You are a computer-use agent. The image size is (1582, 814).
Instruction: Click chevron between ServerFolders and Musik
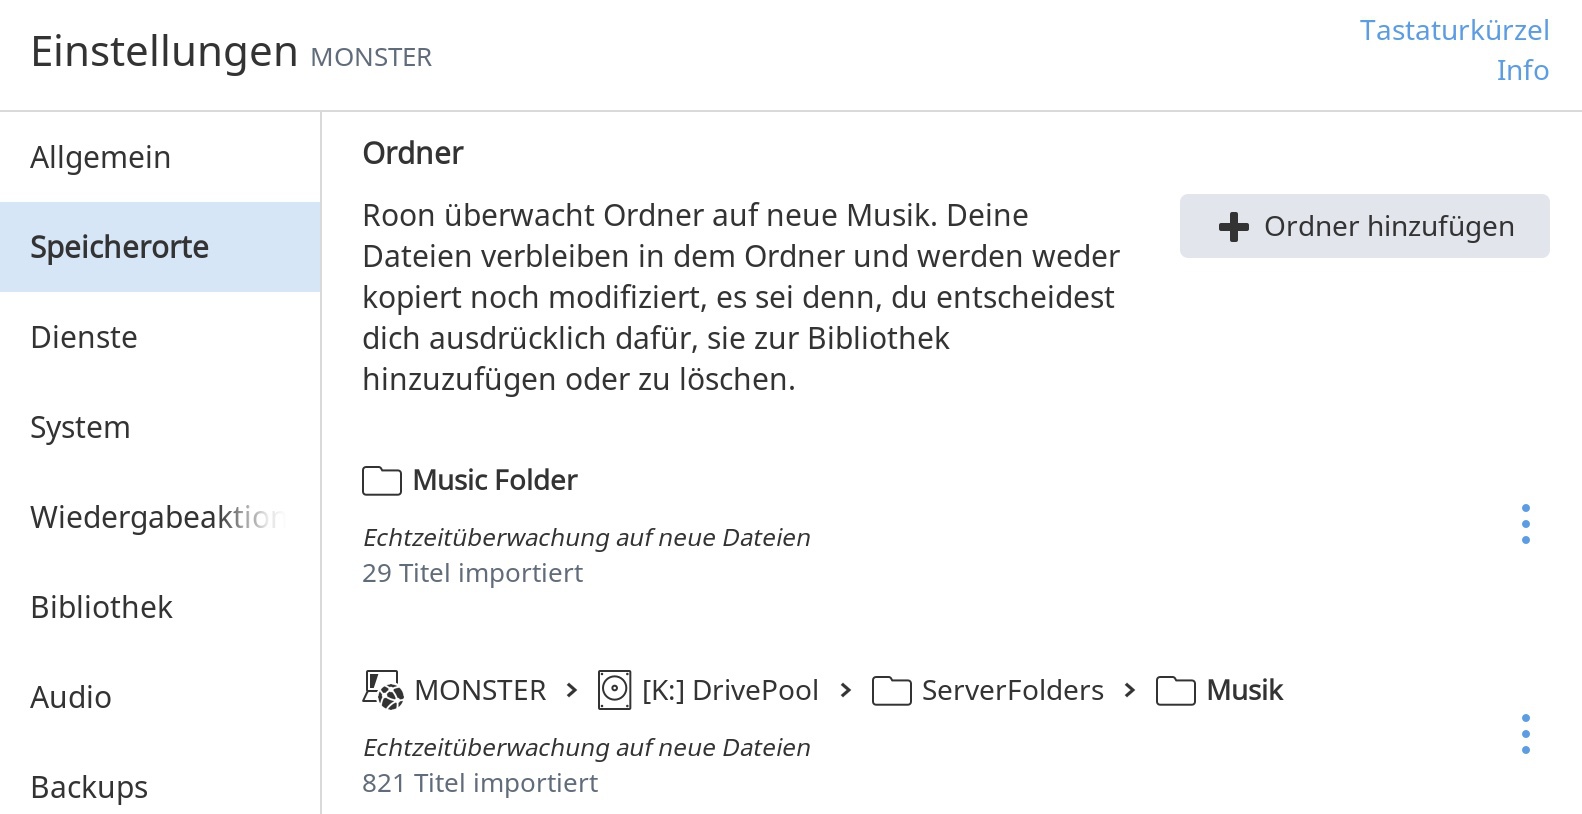(1130, 690)
